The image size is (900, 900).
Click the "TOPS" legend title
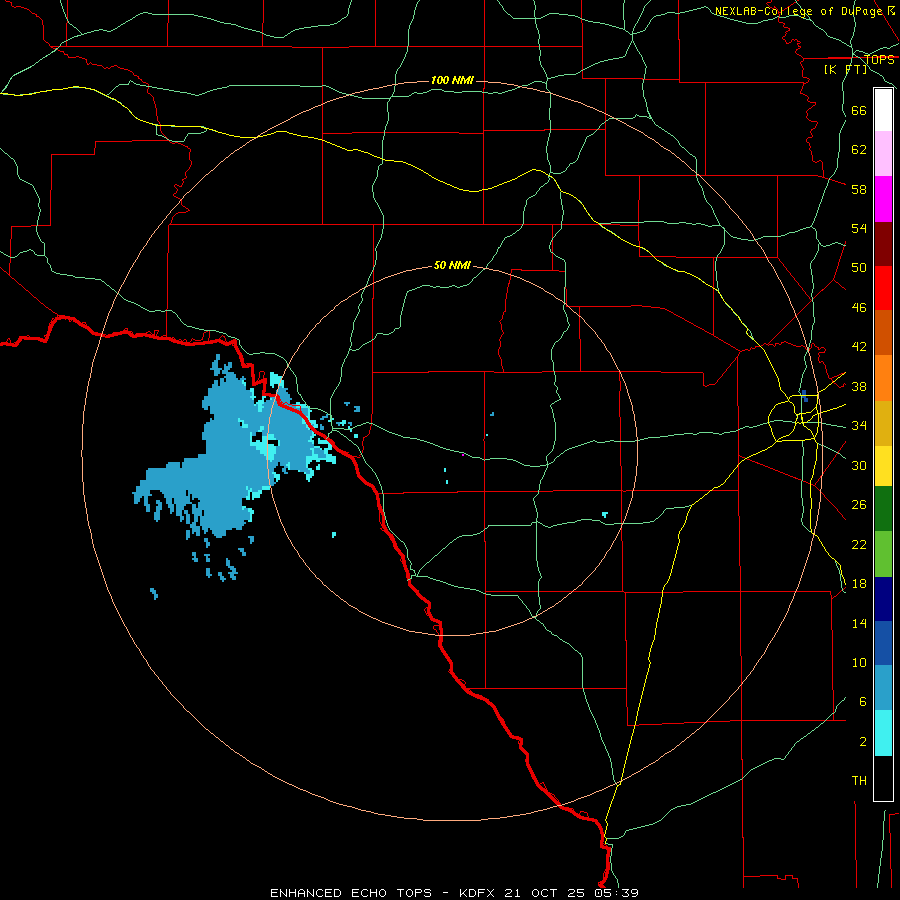tap(879, 60)
